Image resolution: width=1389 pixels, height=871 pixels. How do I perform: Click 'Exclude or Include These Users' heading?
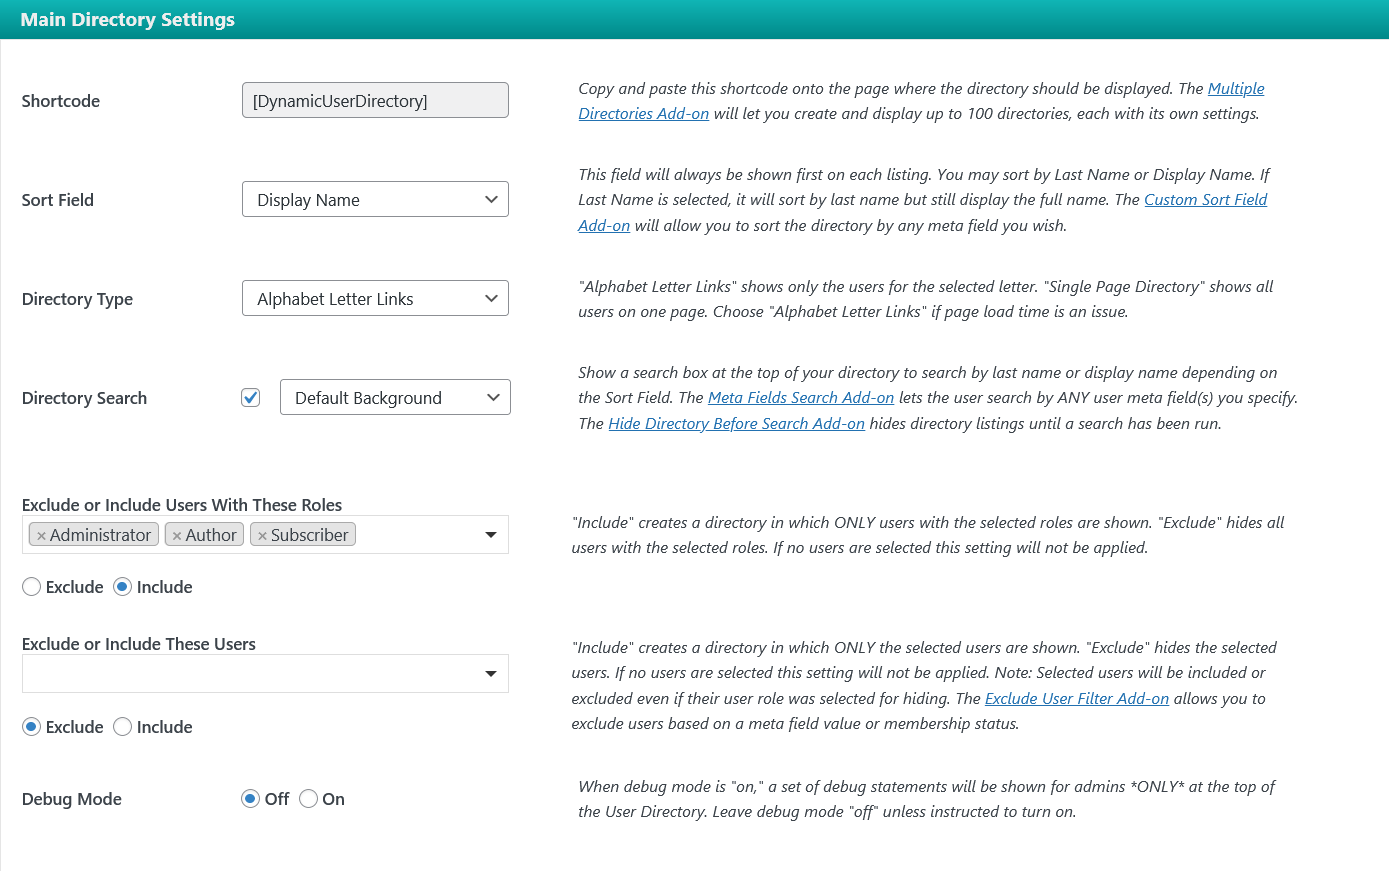pyautogui.click(x=139, y=644)
